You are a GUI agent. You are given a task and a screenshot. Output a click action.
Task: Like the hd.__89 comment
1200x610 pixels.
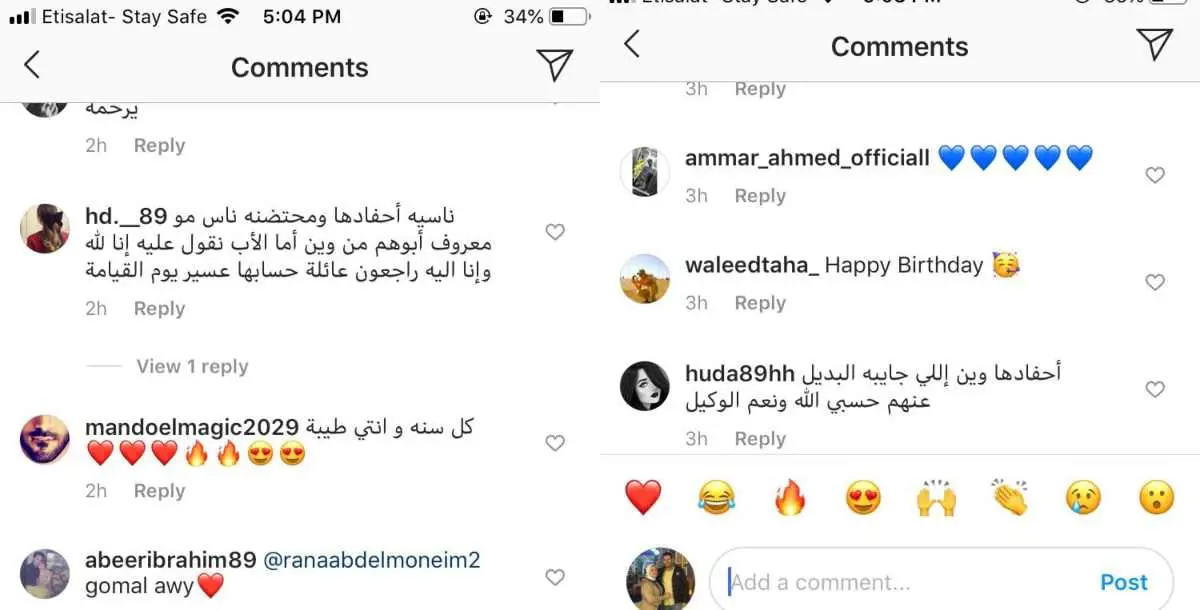pyautogui.click(x=555, y=232)
